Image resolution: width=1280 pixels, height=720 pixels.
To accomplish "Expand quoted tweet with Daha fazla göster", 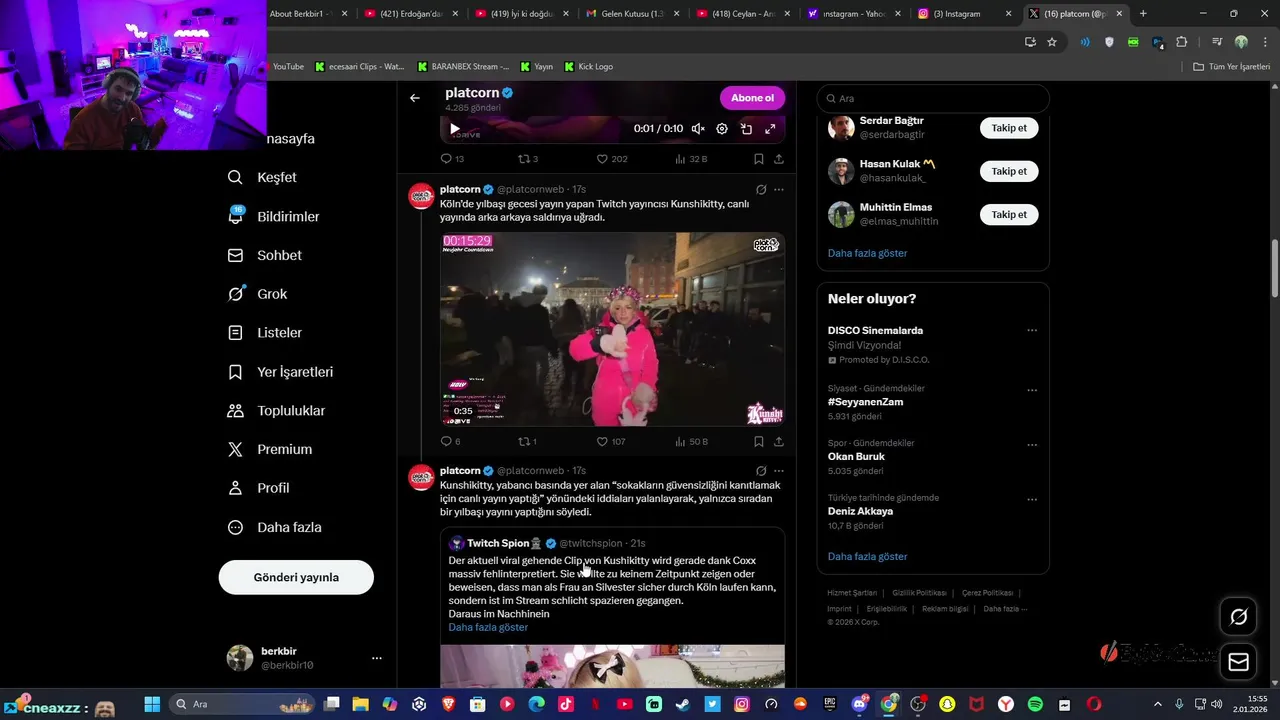I will (x=488, y=627).
